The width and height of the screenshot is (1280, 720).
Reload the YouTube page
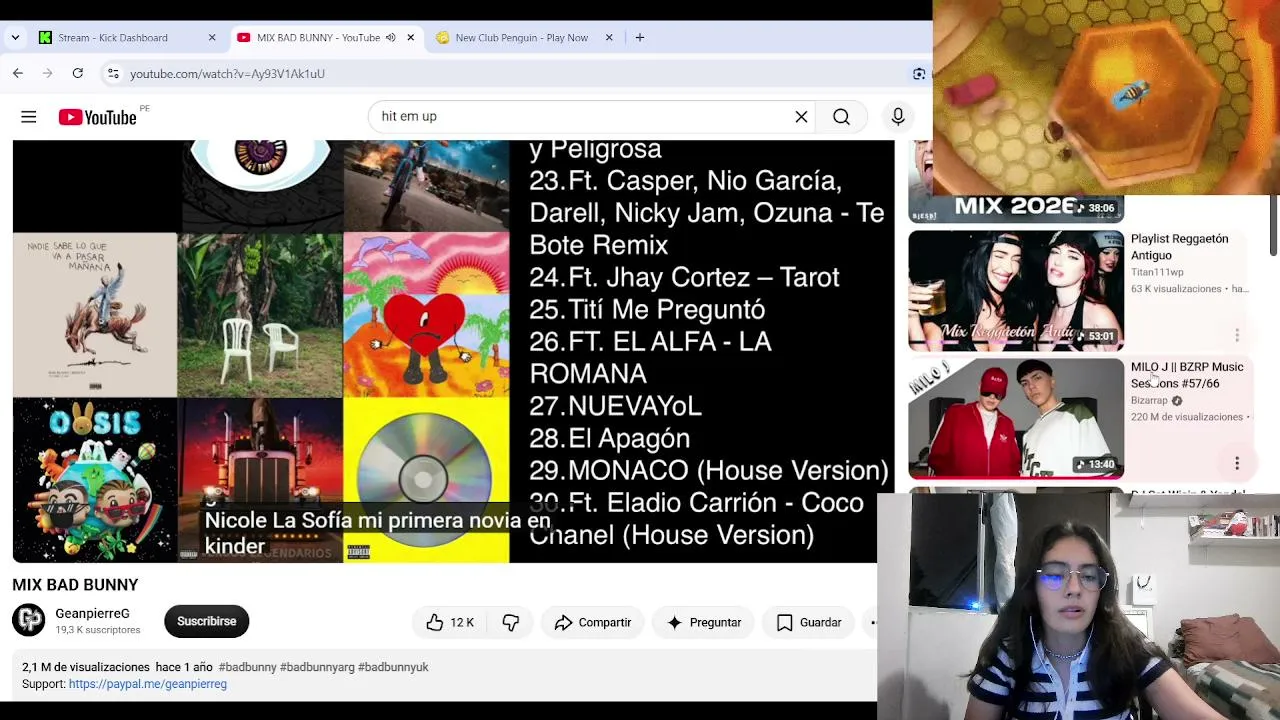click(77, 73)
